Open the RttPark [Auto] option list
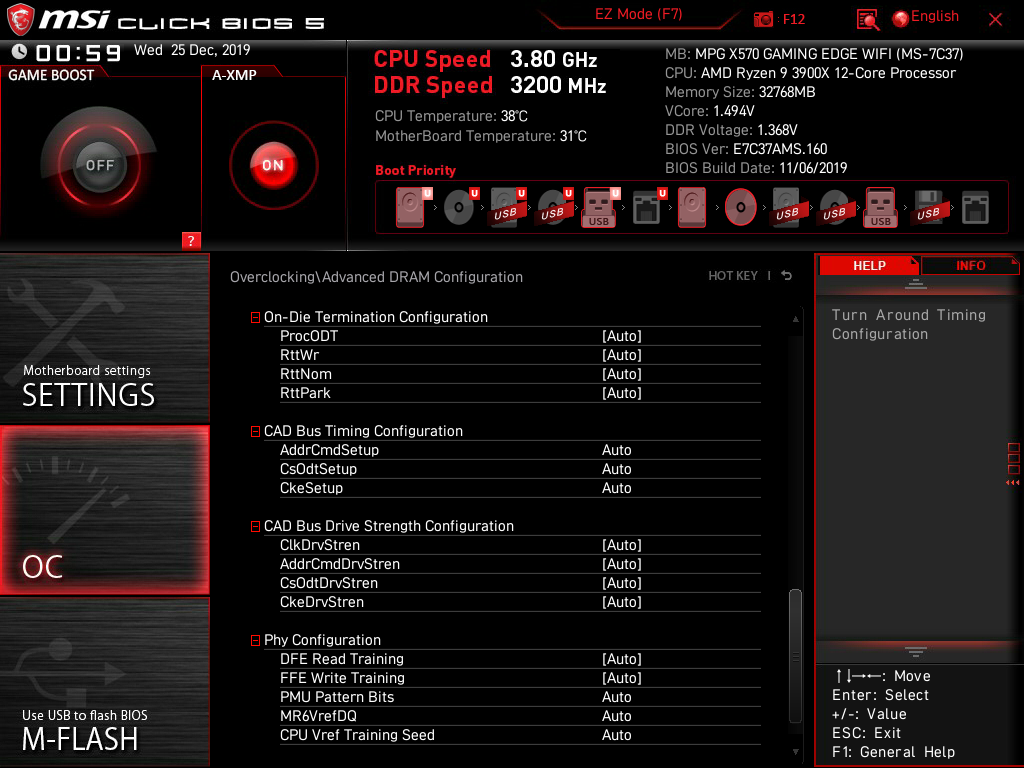1024x768 pixels. (x=622, y=392)
